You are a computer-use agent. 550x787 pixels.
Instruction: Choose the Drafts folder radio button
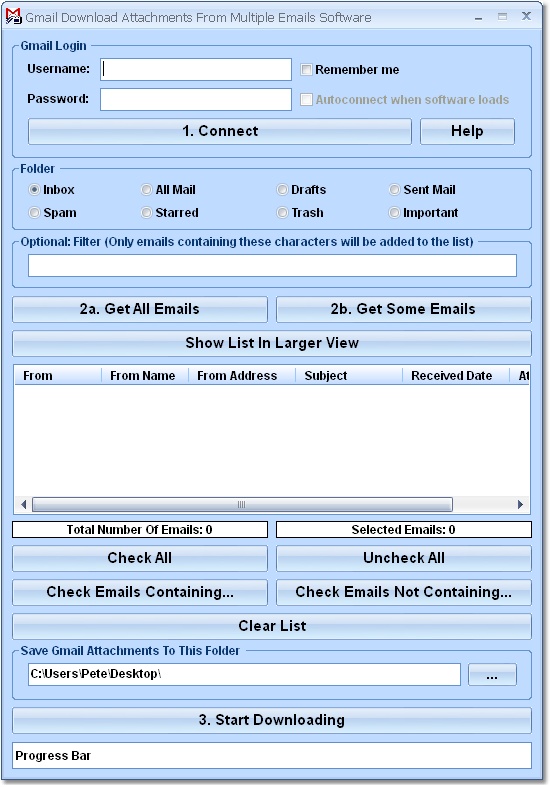coord(282,190)
